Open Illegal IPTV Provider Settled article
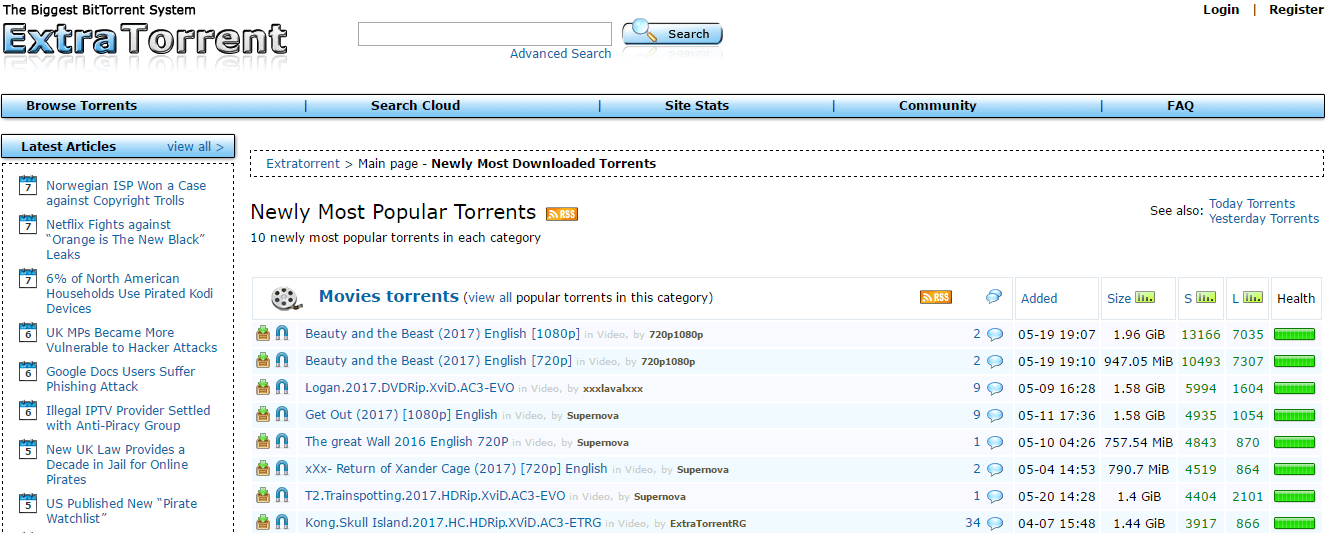The width and height of the screenshot is (1325, 533). 128,418
